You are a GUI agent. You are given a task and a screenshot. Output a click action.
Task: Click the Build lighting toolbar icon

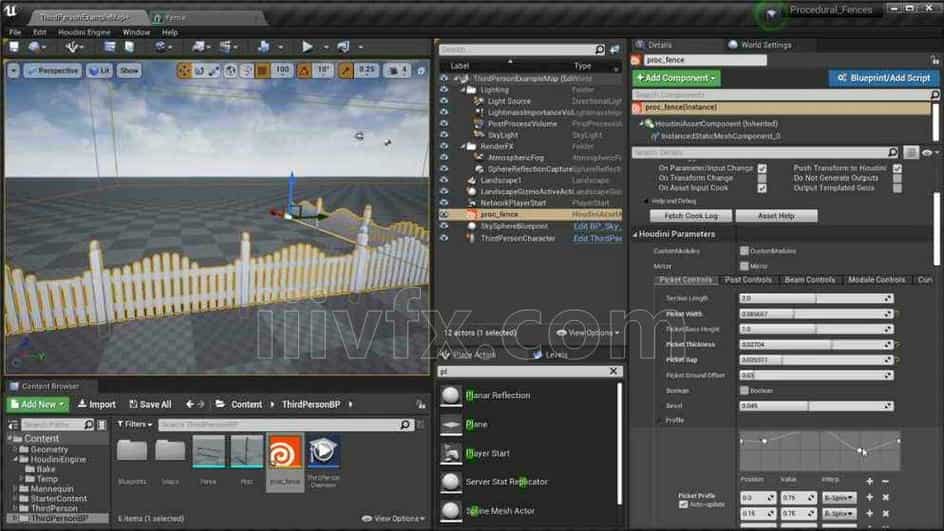tap(263, 46)
